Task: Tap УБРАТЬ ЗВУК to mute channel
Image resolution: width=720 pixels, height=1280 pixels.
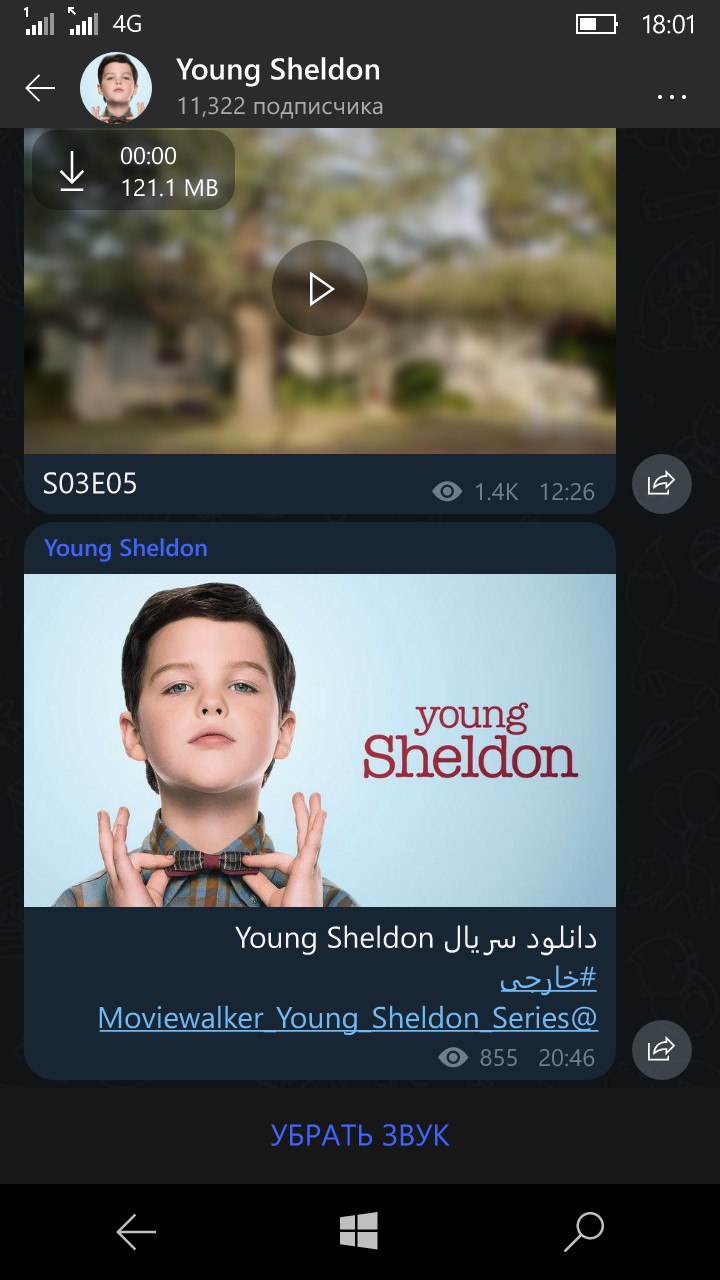Action: (360, 1135)
